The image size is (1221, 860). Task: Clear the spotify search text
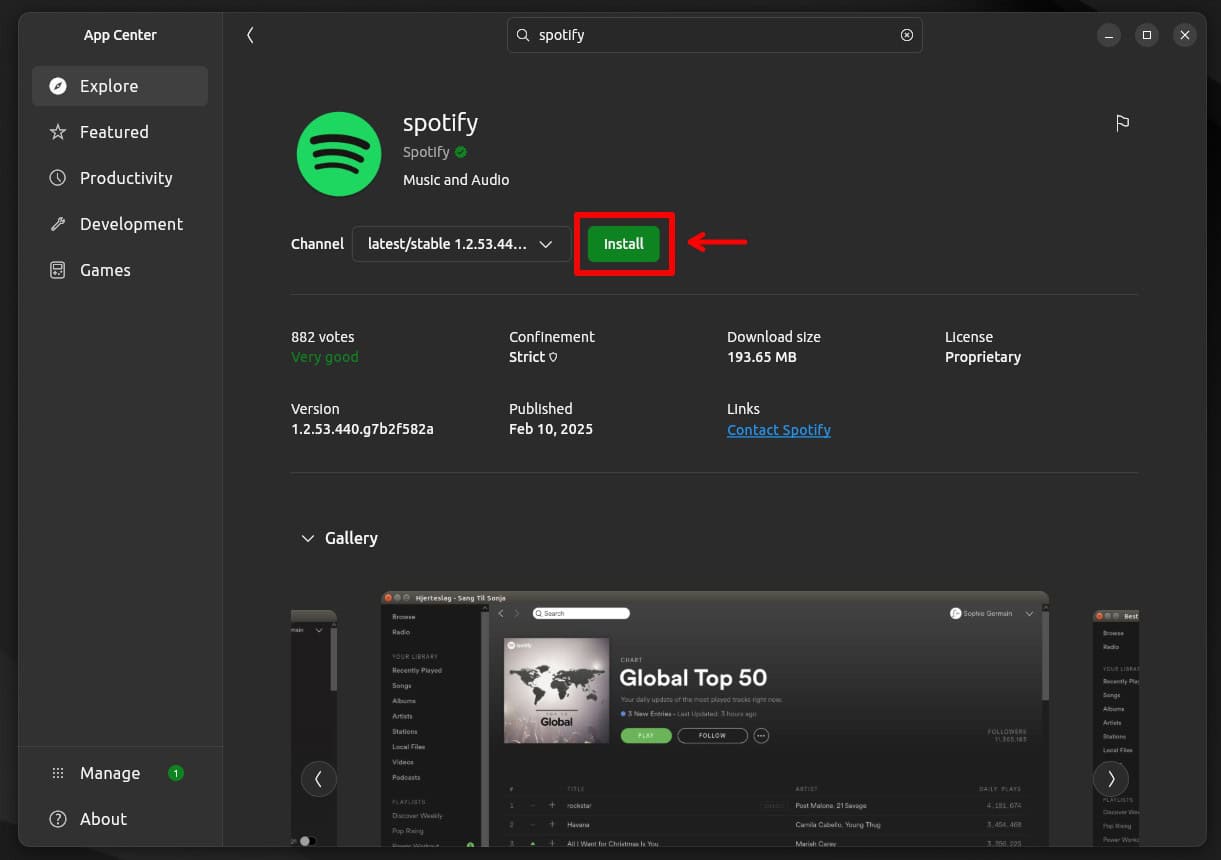906,35
